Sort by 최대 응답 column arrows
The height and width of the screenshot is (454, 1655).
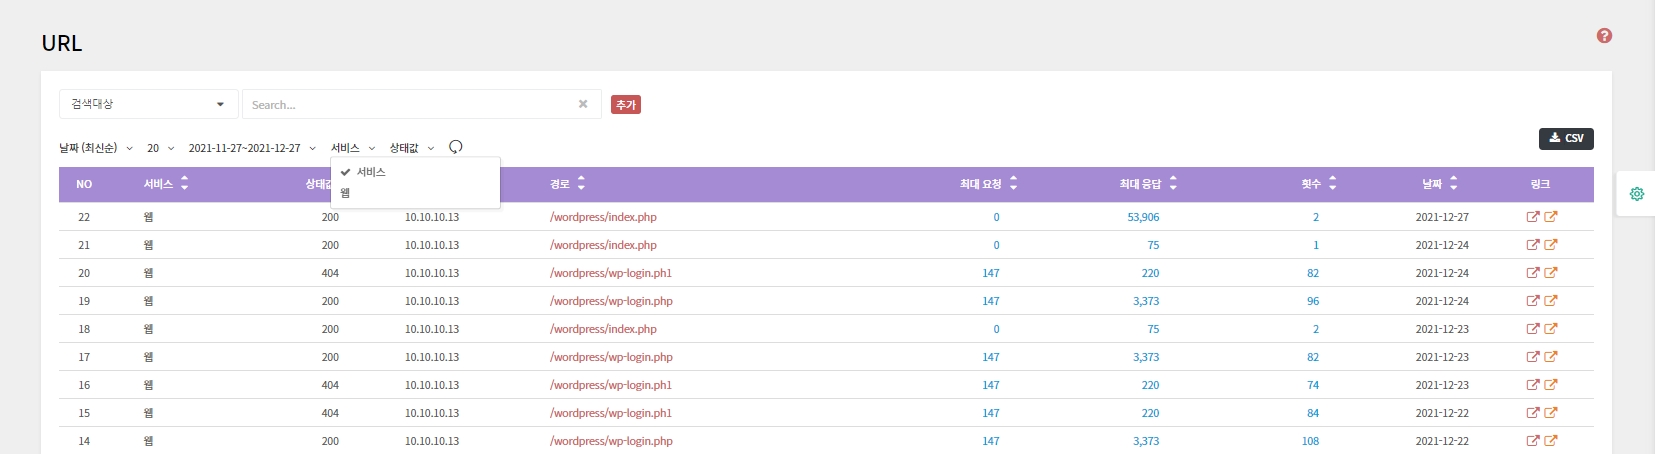click(1173, 184)
